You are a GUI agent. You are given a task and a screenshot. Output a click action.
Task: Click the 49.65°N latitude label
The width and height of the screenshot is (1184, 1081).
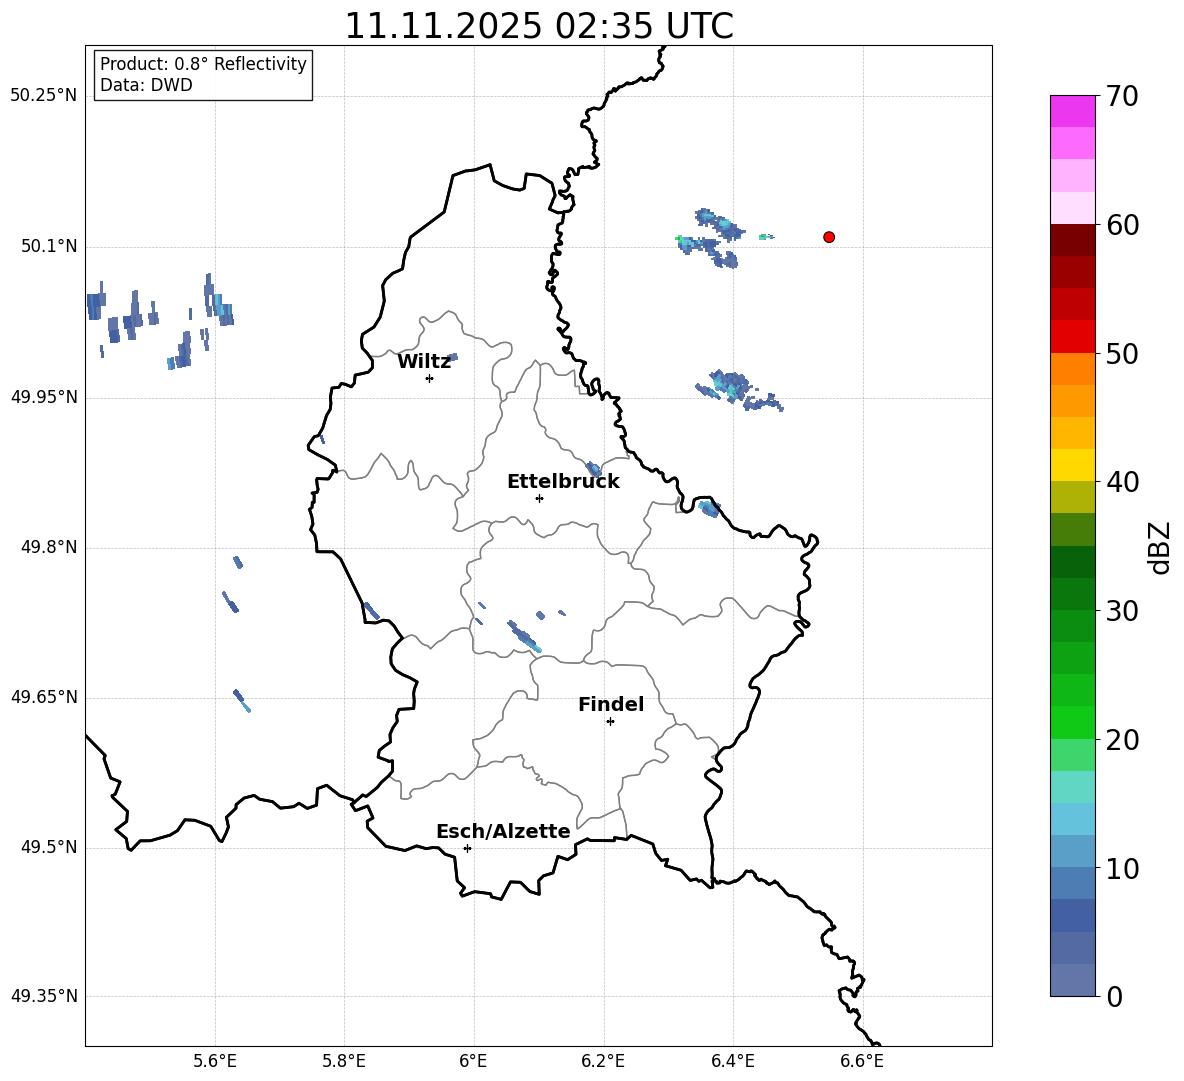tap(44, 697)
